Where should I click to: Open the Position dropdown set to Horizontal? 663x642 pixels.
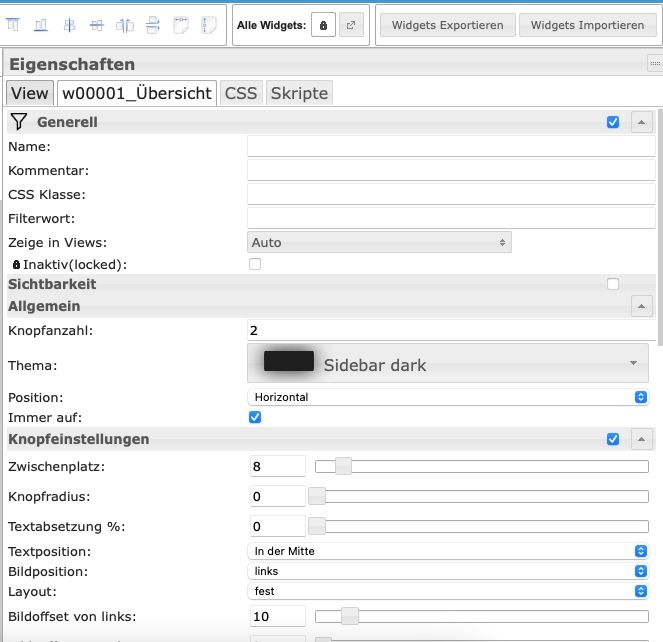[x=448, y=397]
